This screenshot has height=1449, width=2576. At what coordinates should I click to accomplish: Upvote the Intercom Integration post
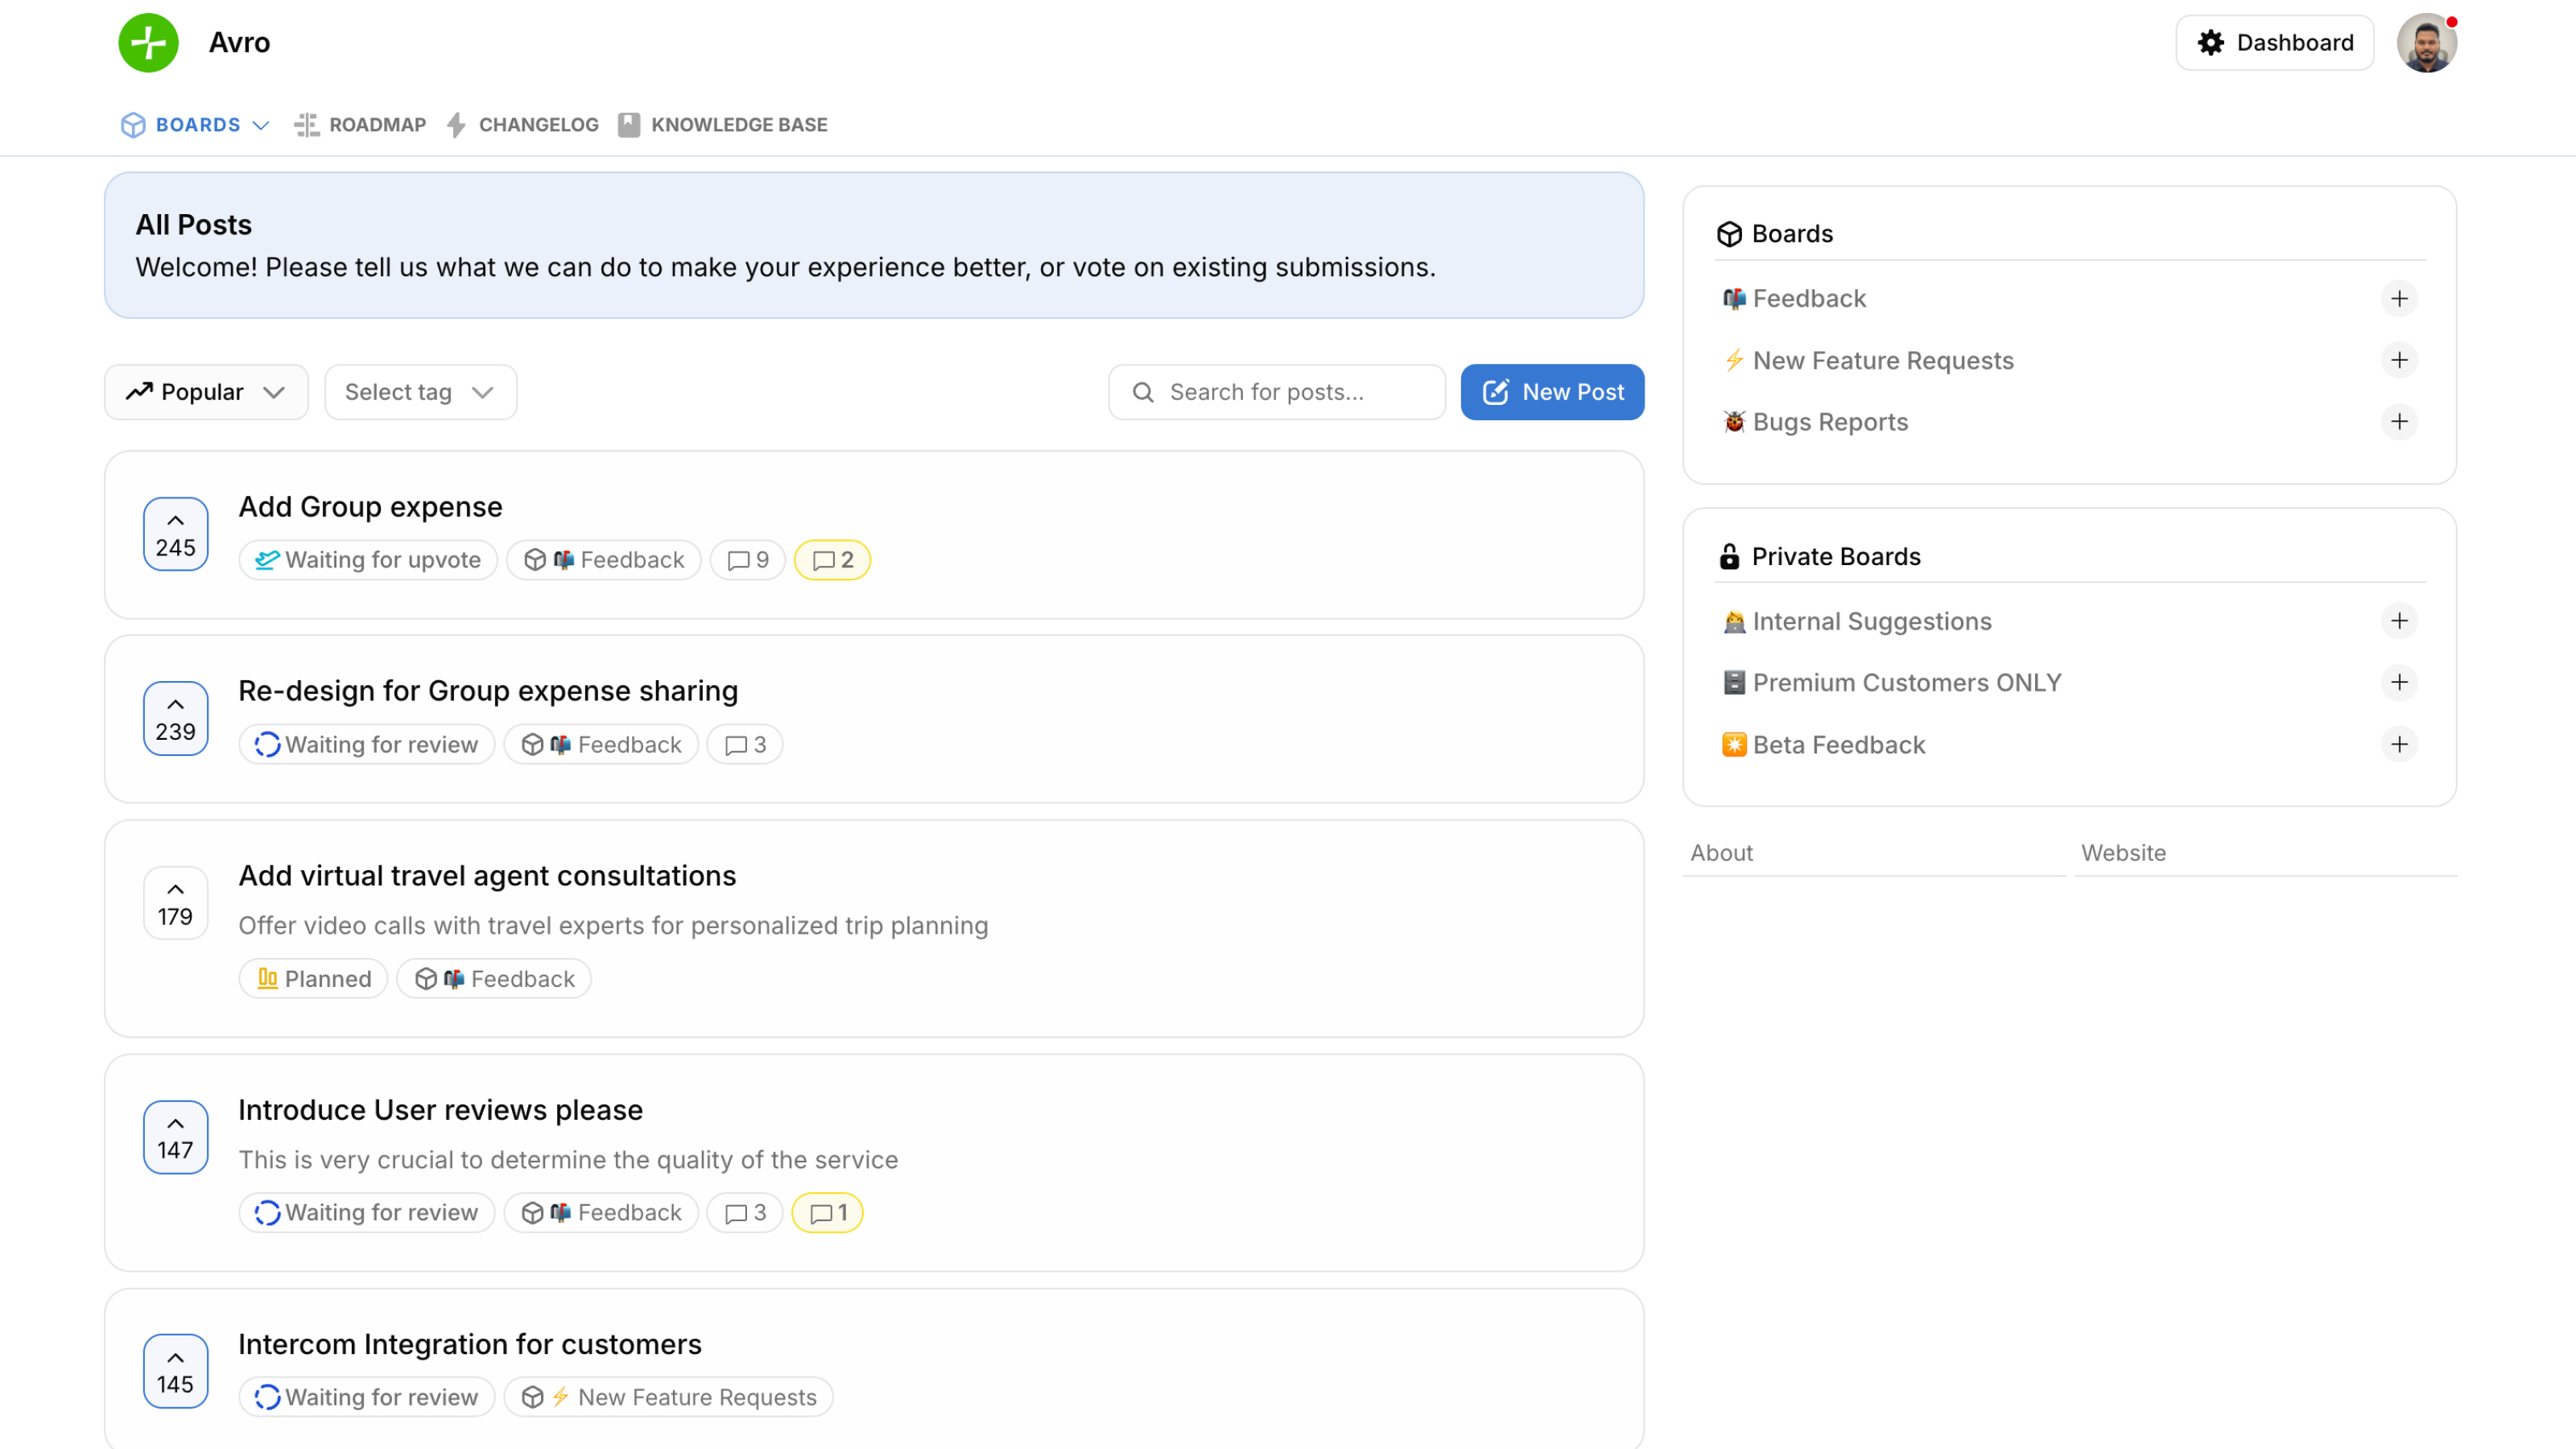pyautogui.click(x=175, y=1371)
